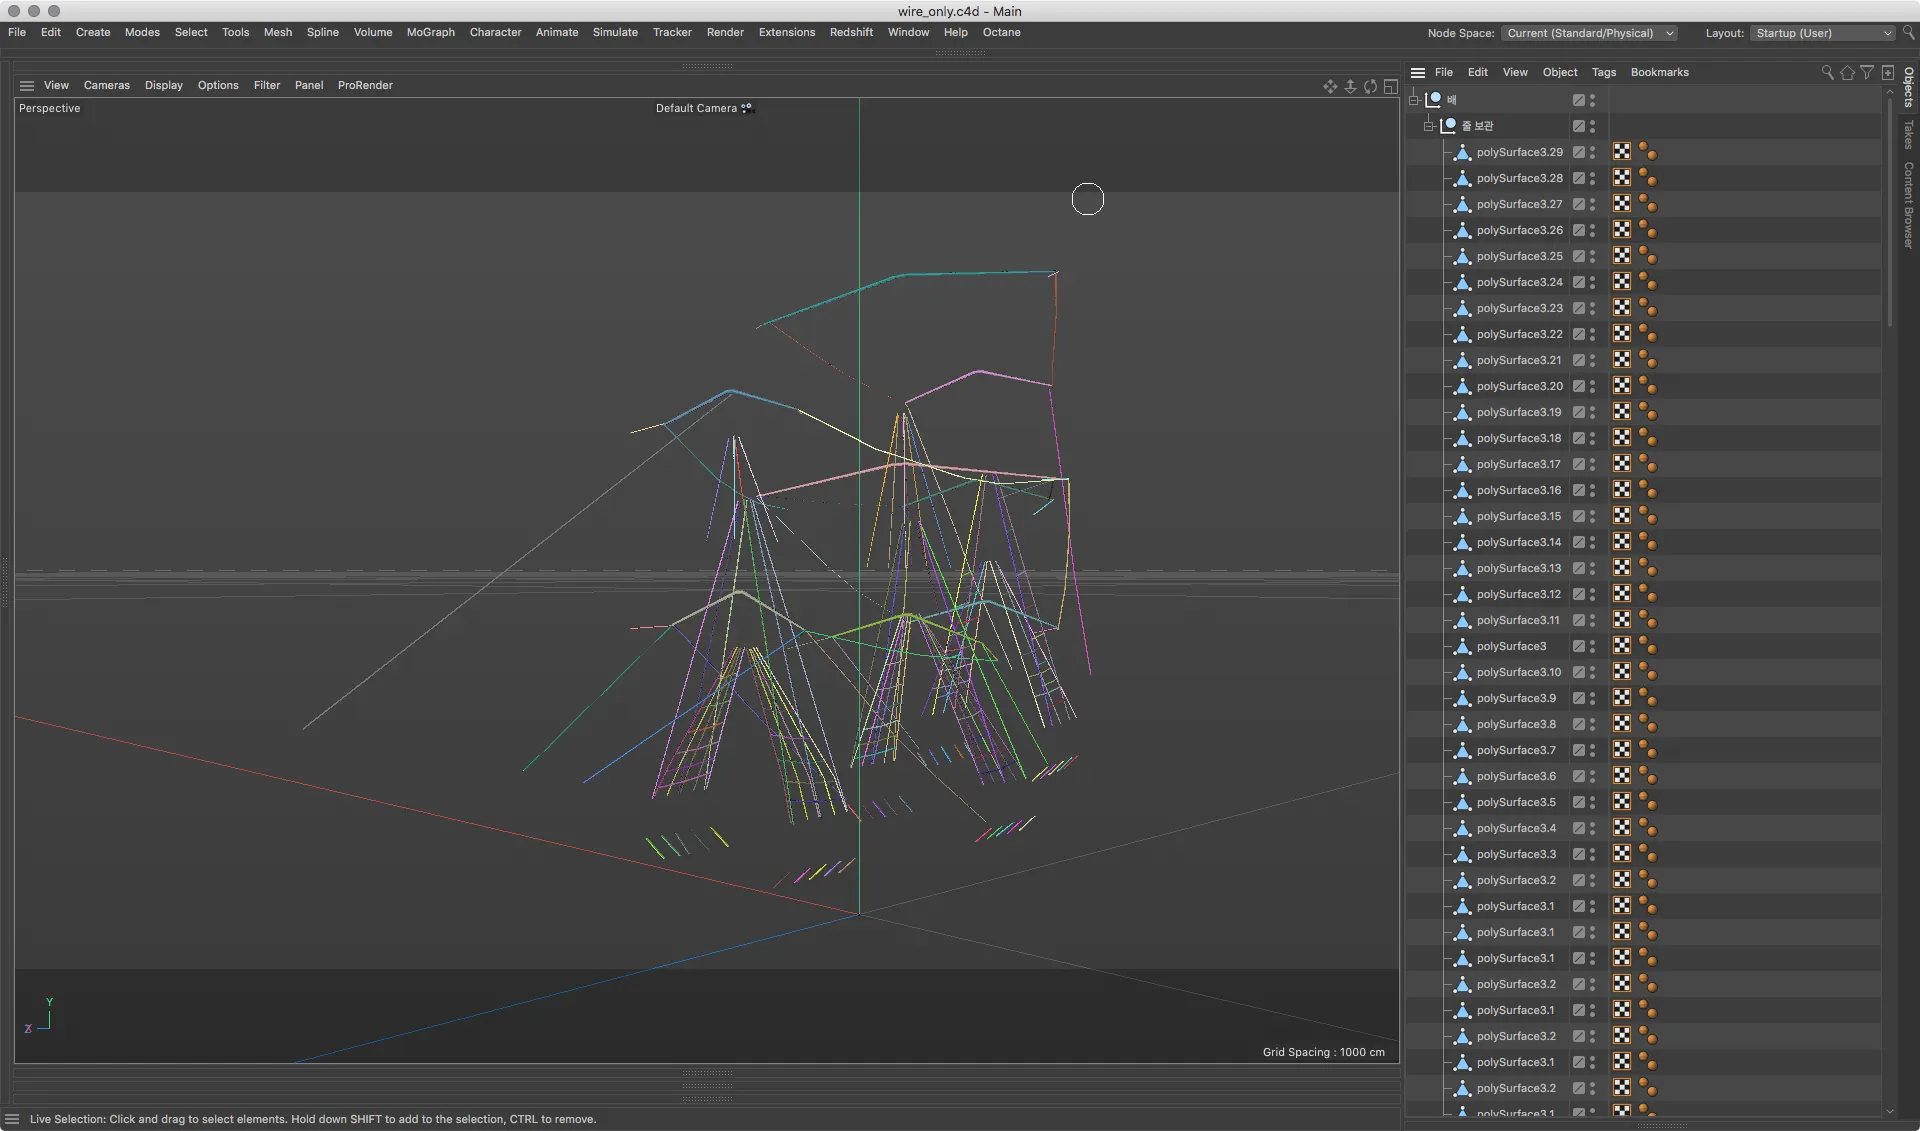
Task: Open the Node Space dropdown
Action: pyautogui.click(x=1589, y=33)
